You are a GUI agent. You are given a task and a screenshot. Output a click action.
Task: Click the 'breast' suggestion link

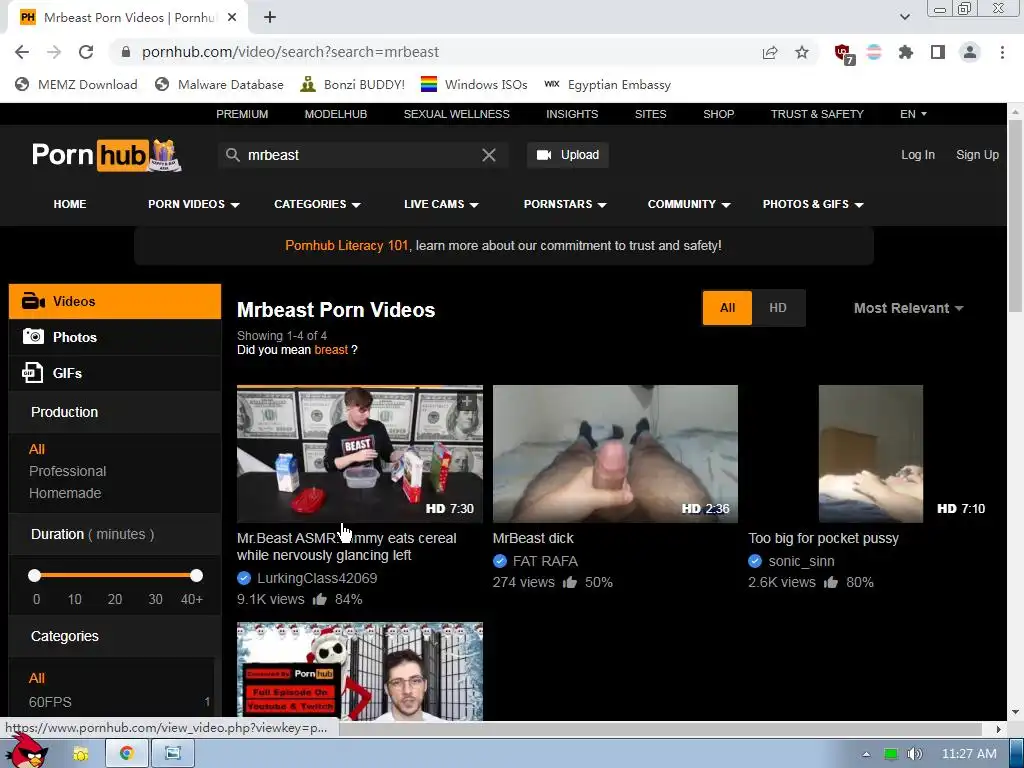click(x=331, y=350)
